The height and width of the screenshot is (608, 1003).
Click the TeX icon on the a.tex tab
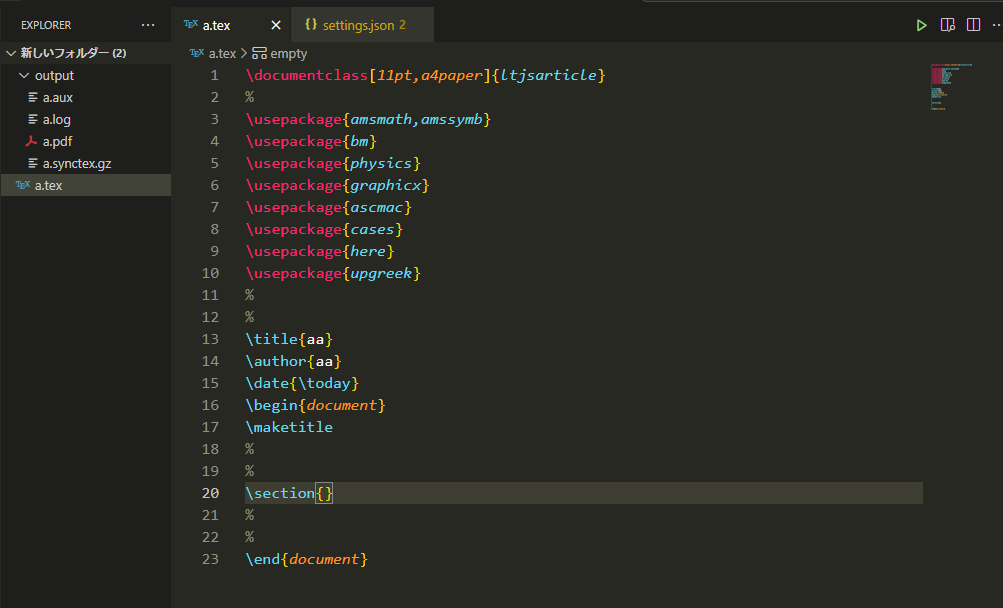[x=191, y=24]
